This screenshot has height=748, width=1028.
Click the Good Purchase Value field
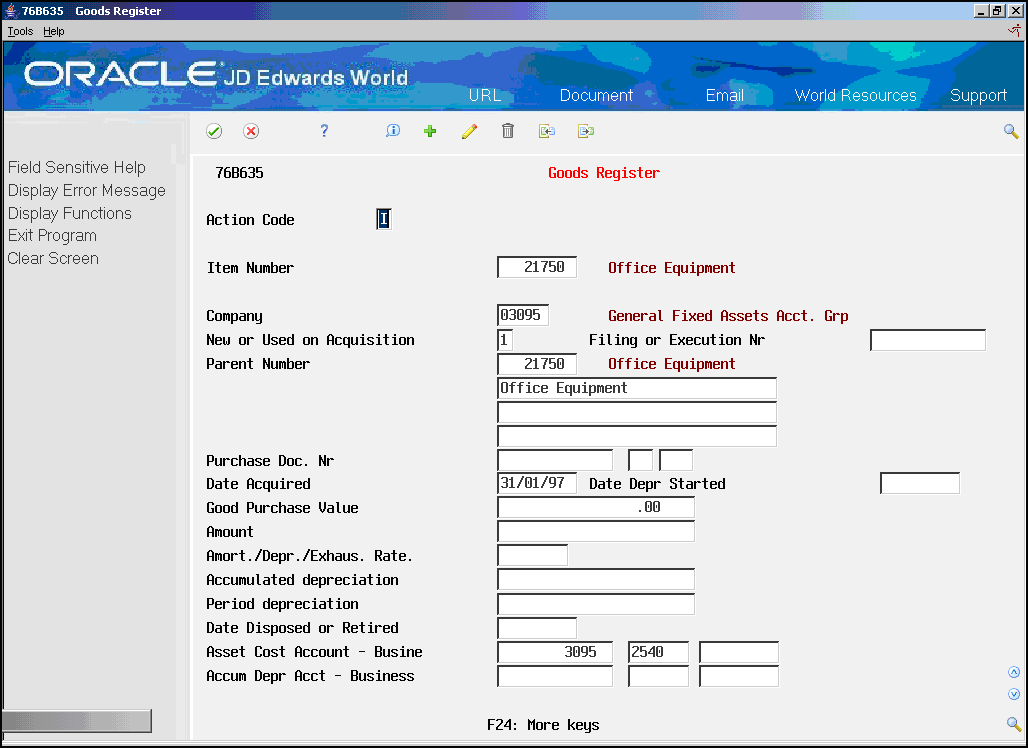(596, 507)
